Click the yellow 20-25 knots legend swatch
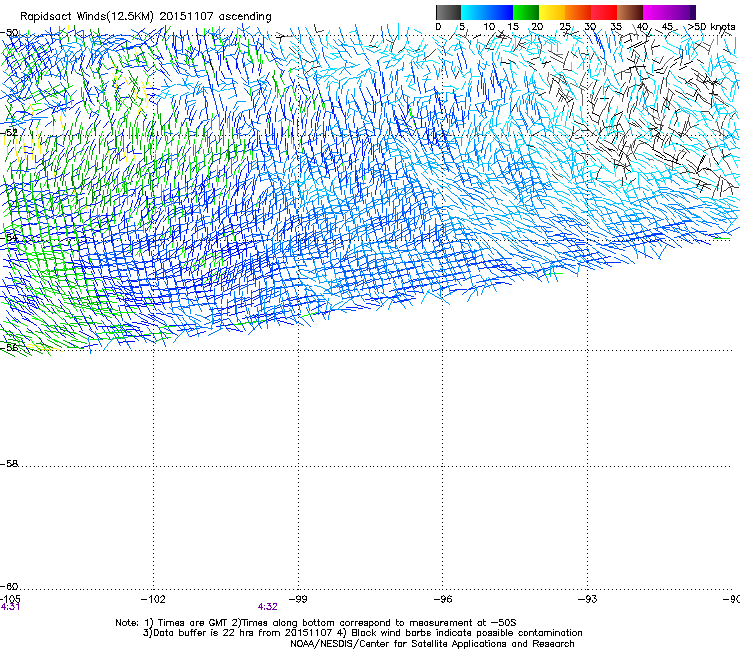Viewport: 740px width, 650px height. click(552, 12)
